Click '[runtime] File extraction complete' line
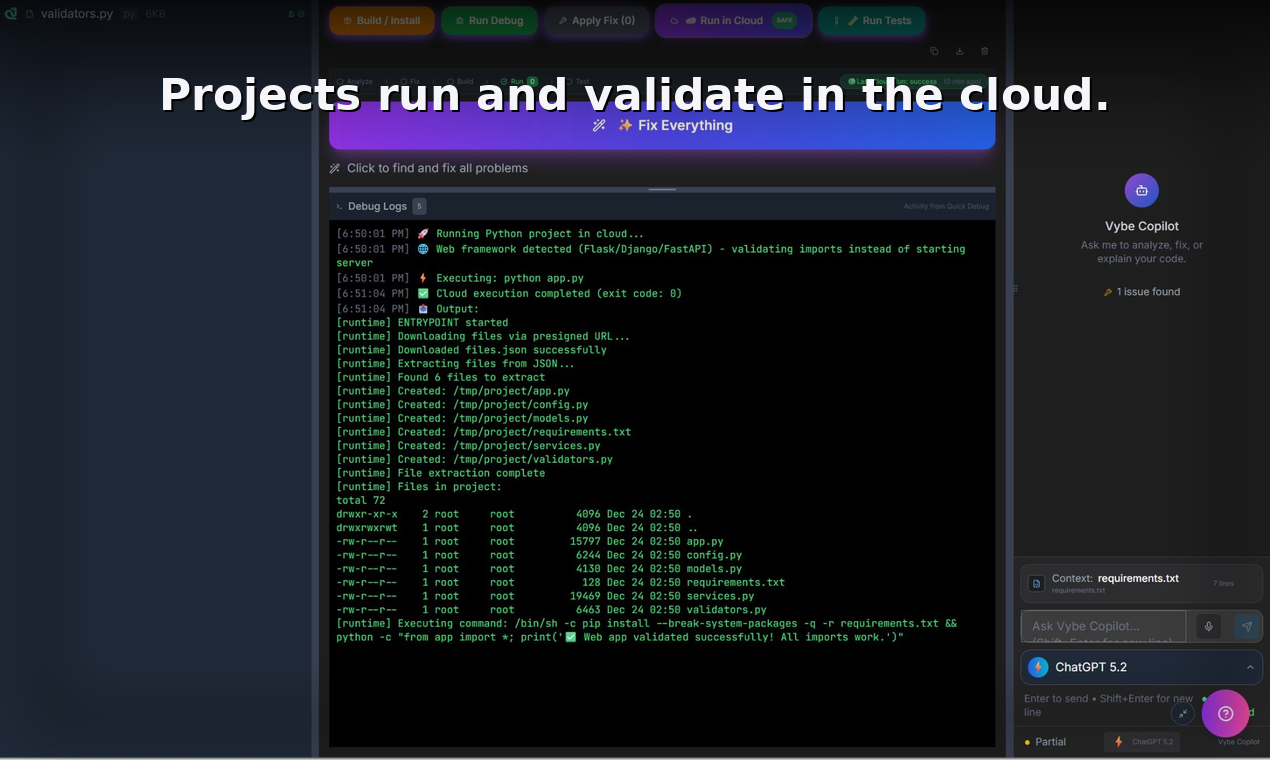The width and height of the screenshot is (1270, 760). 440,473
